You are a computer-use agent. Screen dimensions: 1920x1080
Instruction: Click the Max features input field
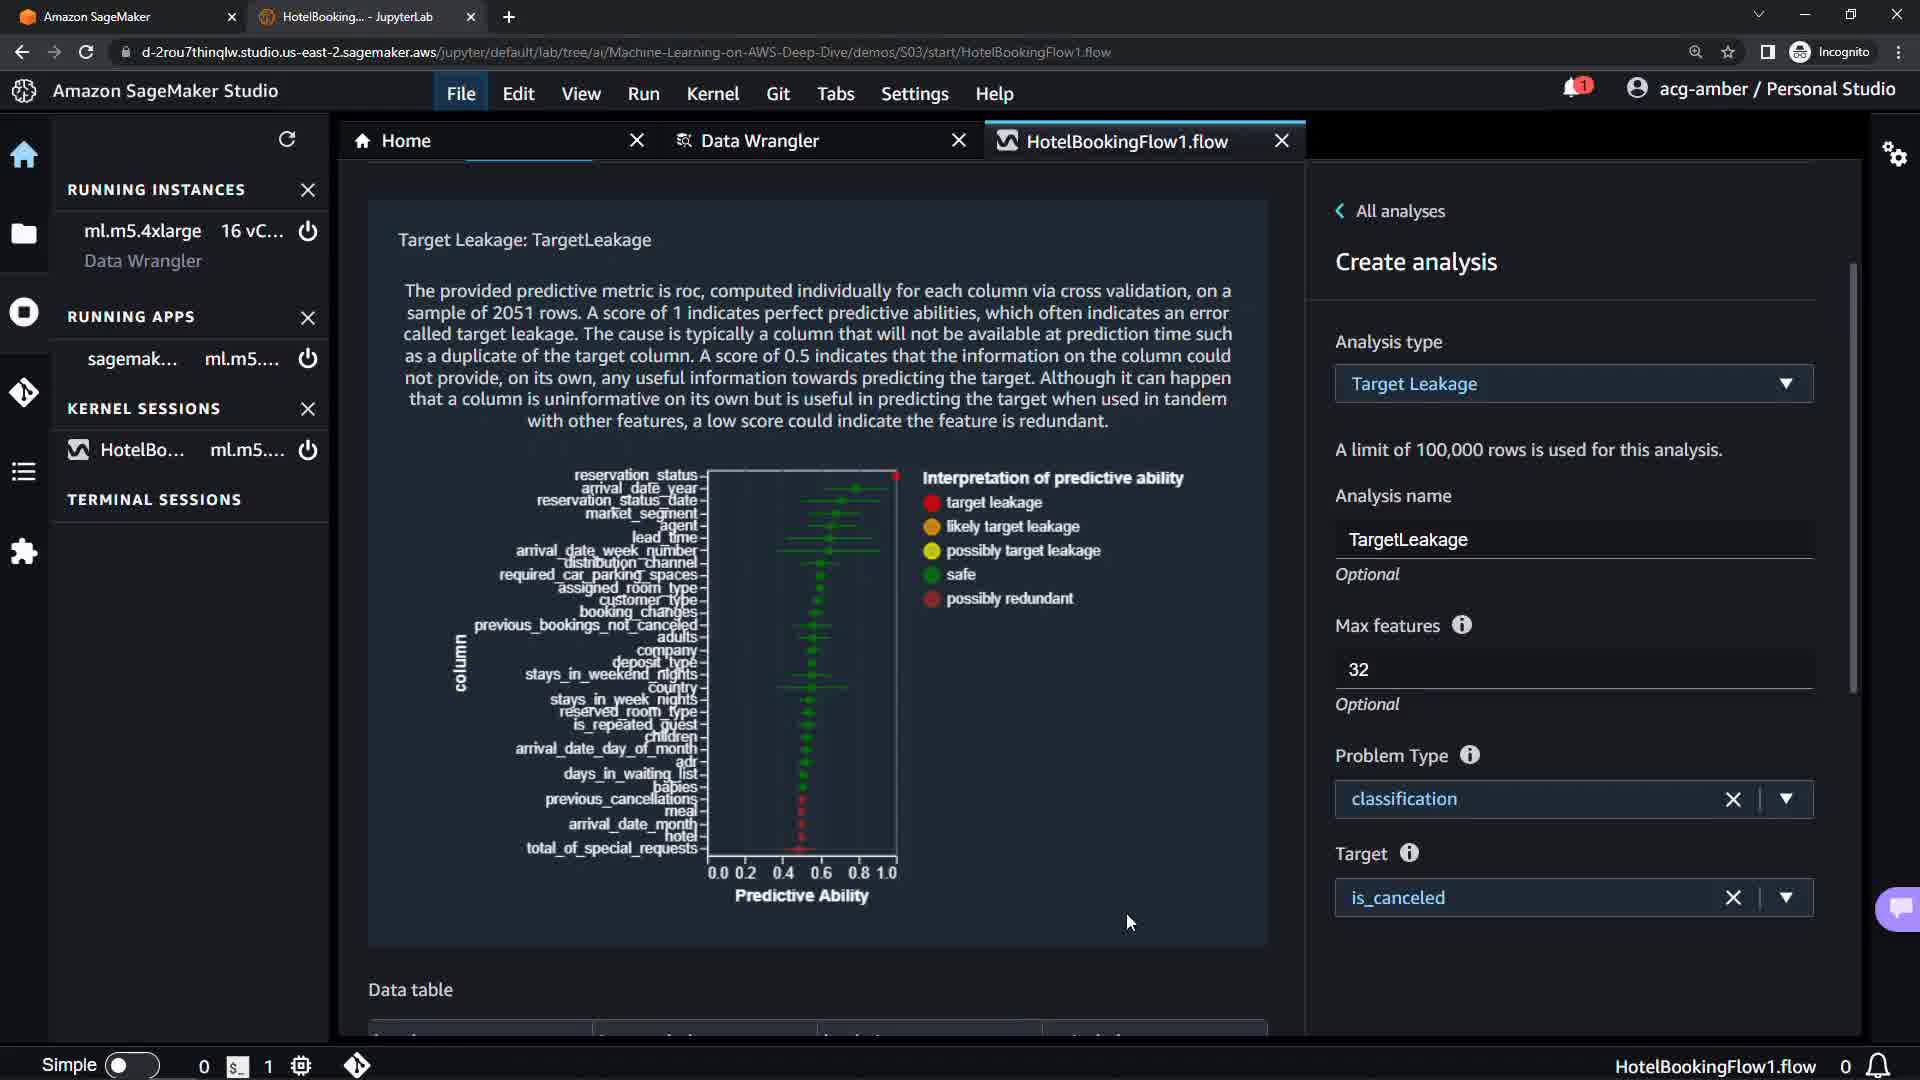1573,670
